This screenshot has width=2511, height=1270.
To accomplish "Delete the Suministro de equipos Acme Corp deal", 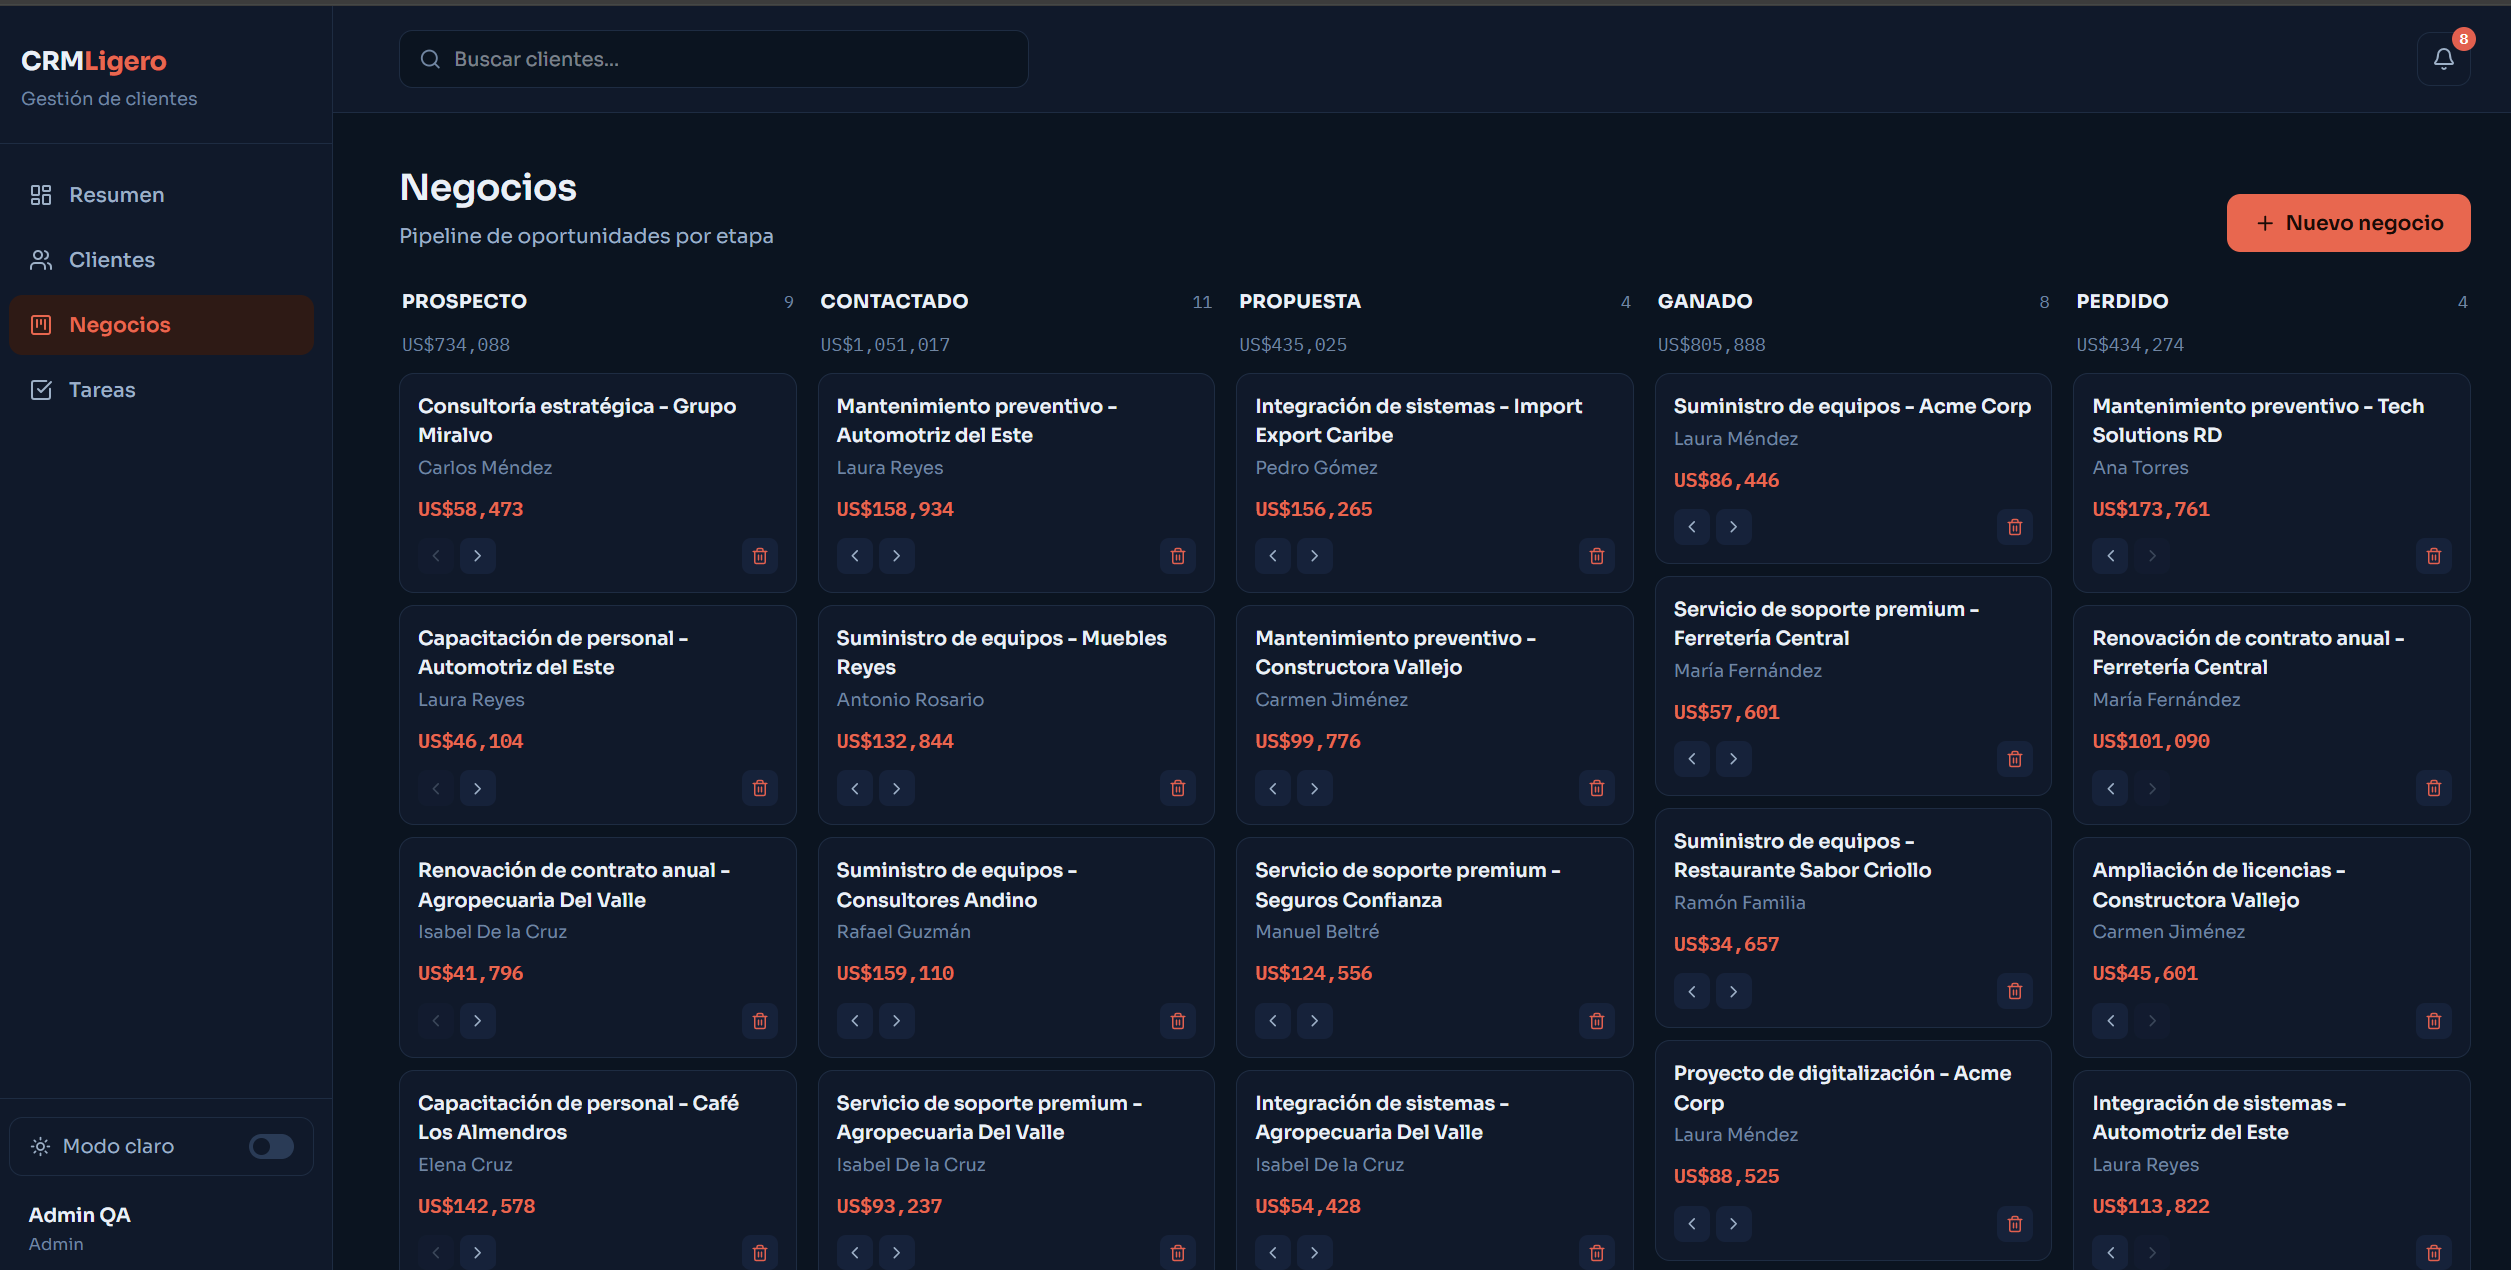I will tap(2015, 527).
